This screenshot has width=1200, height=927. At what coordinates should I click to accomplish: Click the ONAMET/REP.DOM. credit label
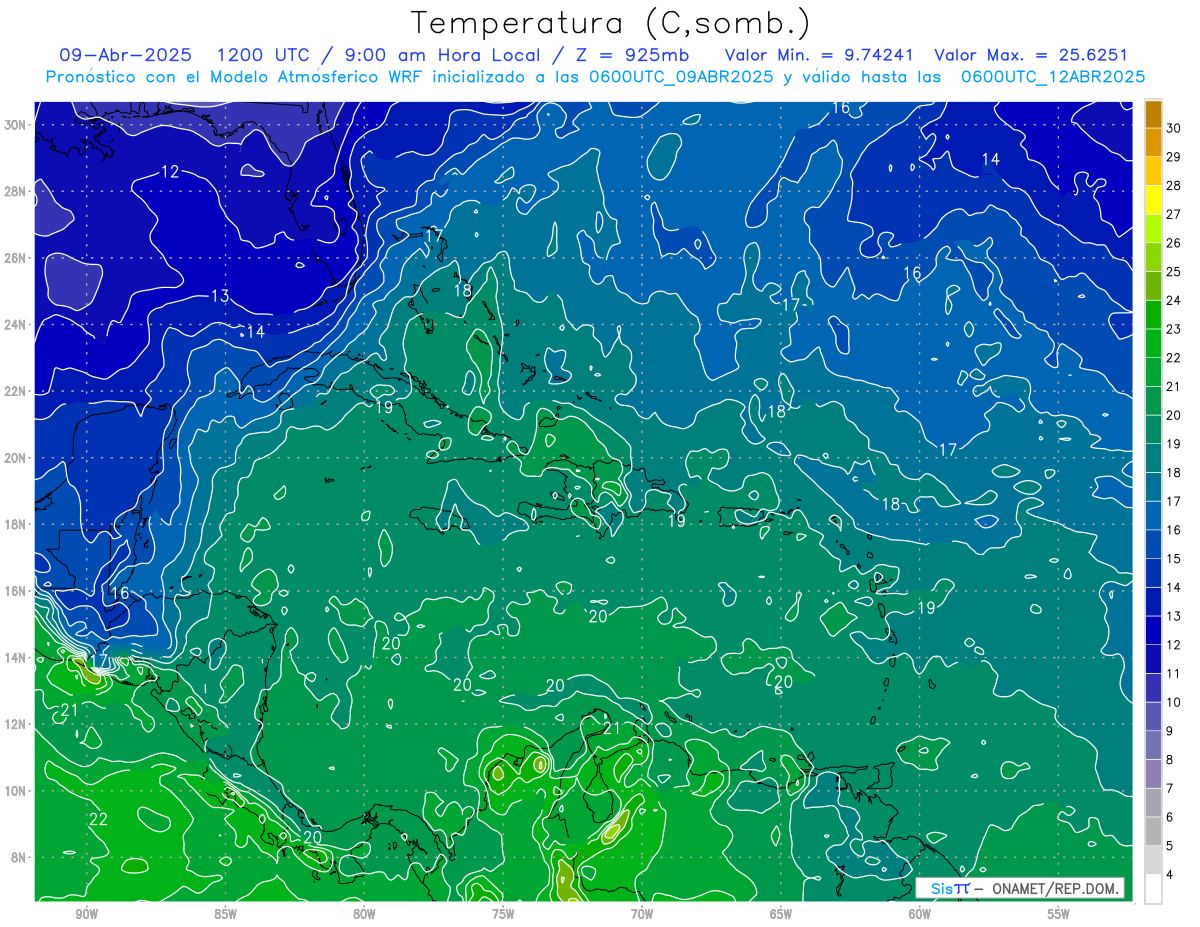tap(1056, 888)
